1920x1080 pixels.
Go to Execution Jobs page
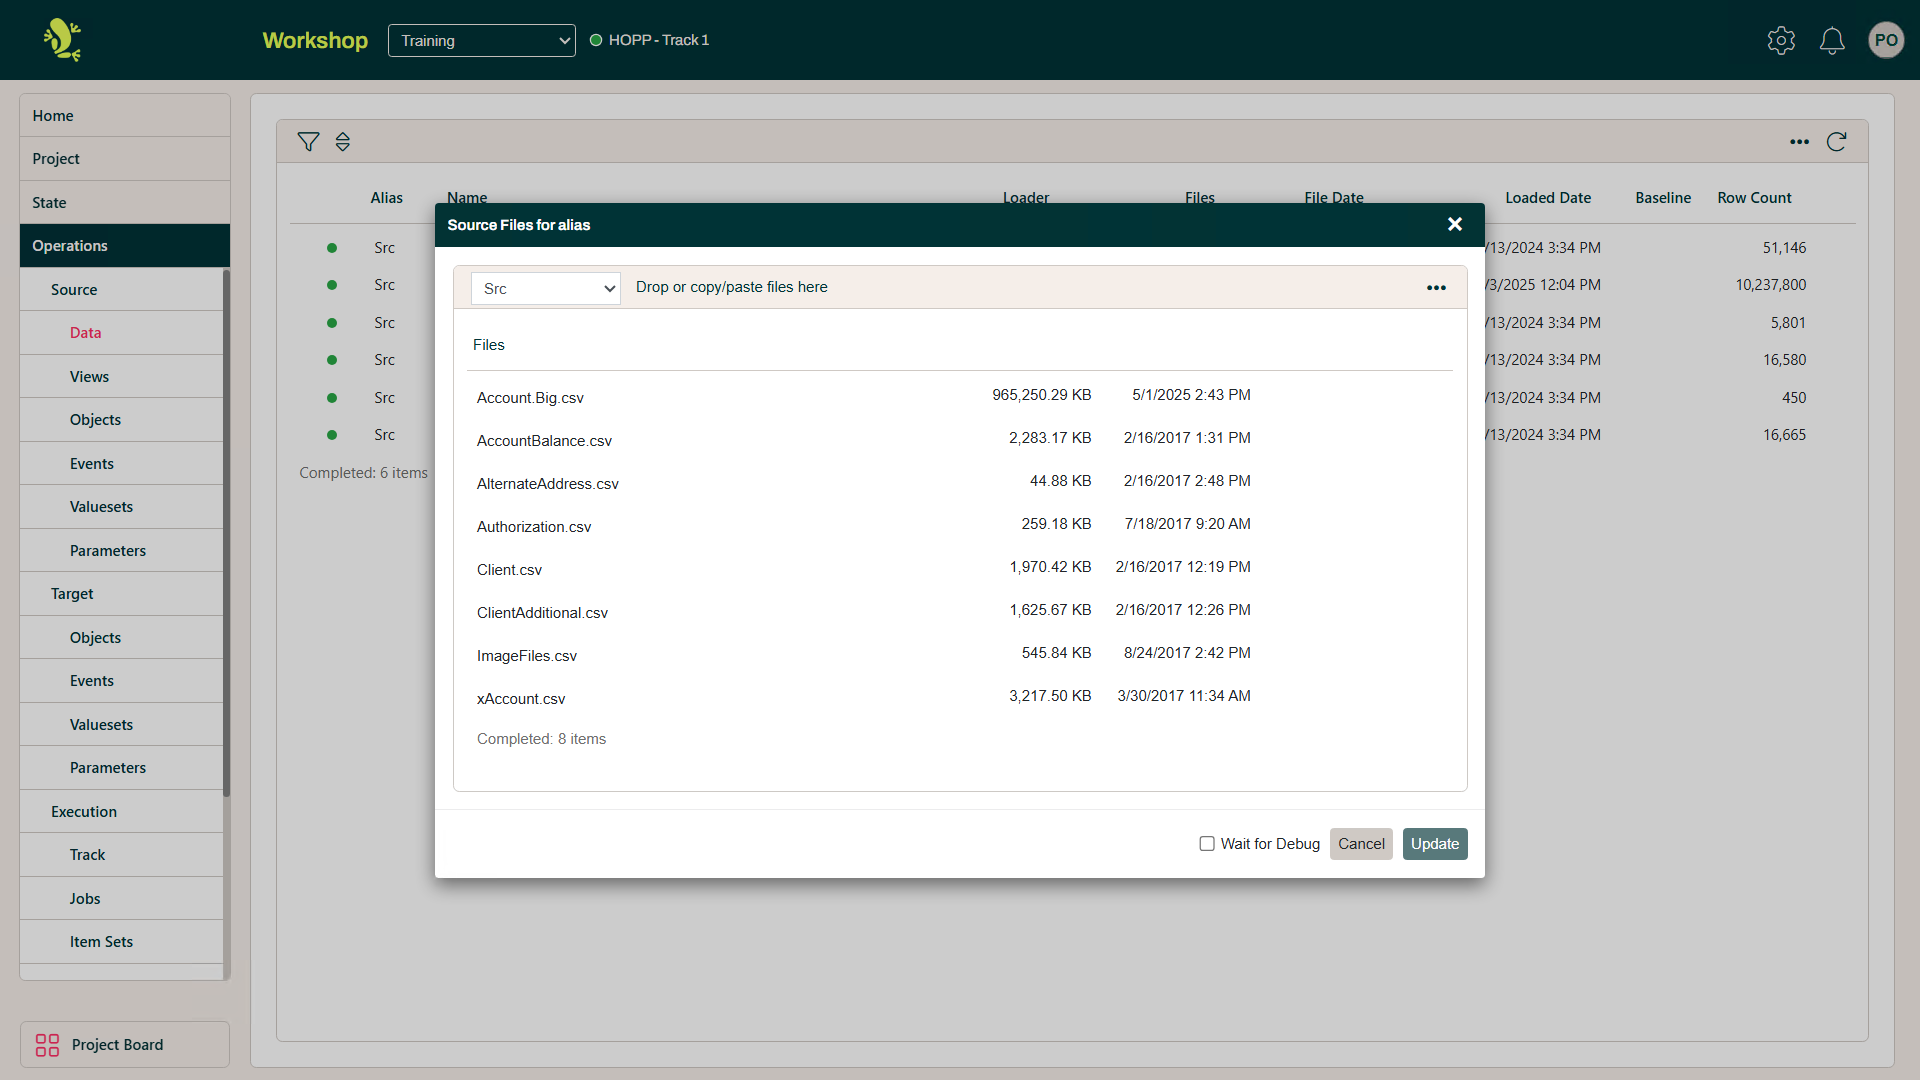coord(85,899)
